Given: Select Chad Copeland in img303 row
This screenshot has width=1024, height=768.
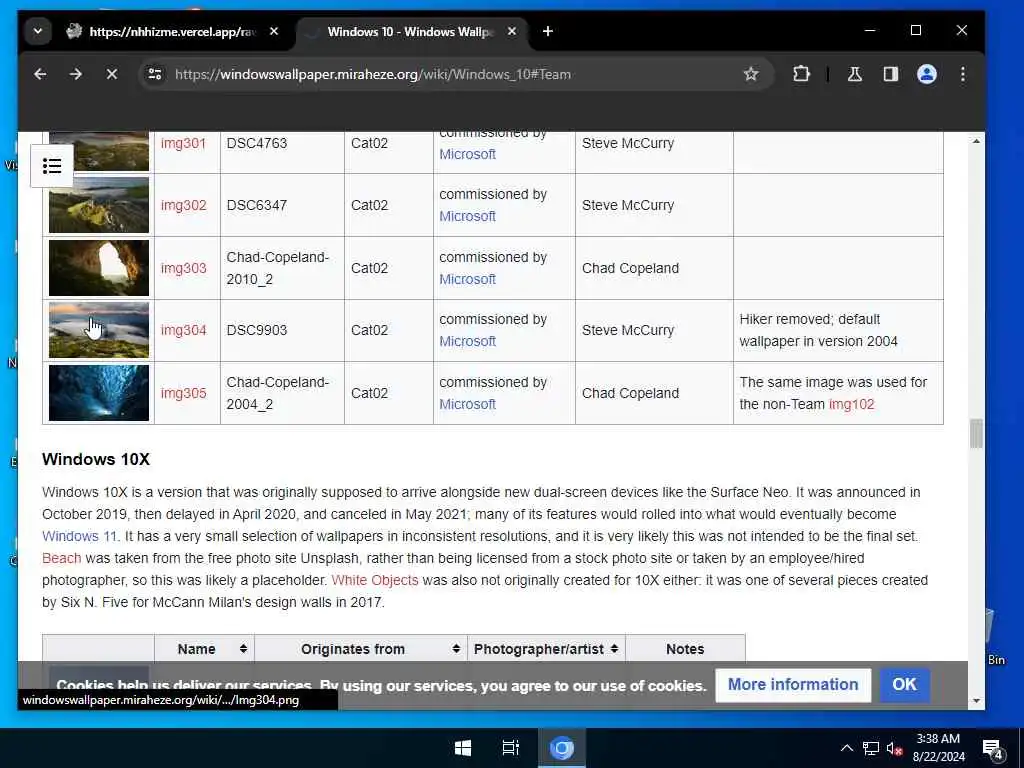Looking at the screenshot, I should click(x=630, y=268).
